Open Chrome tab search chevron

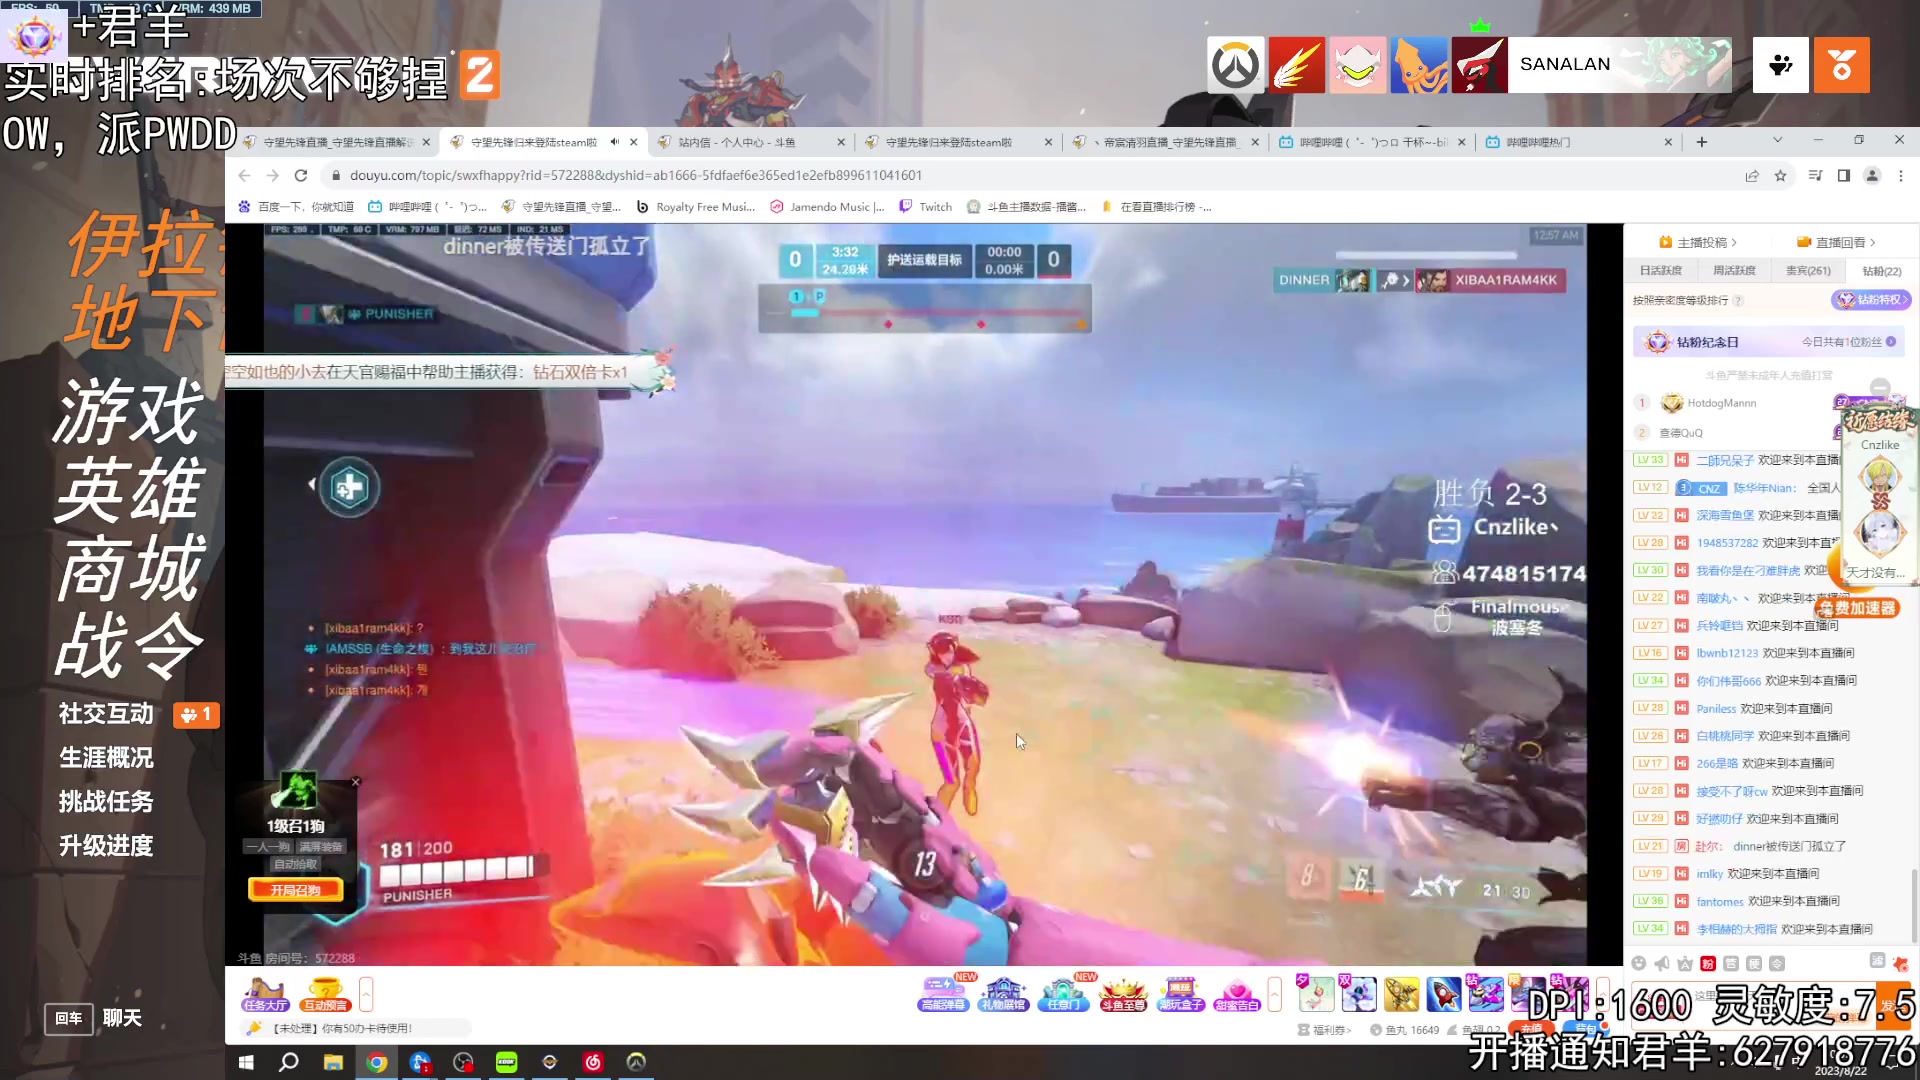click(1777, 140)
